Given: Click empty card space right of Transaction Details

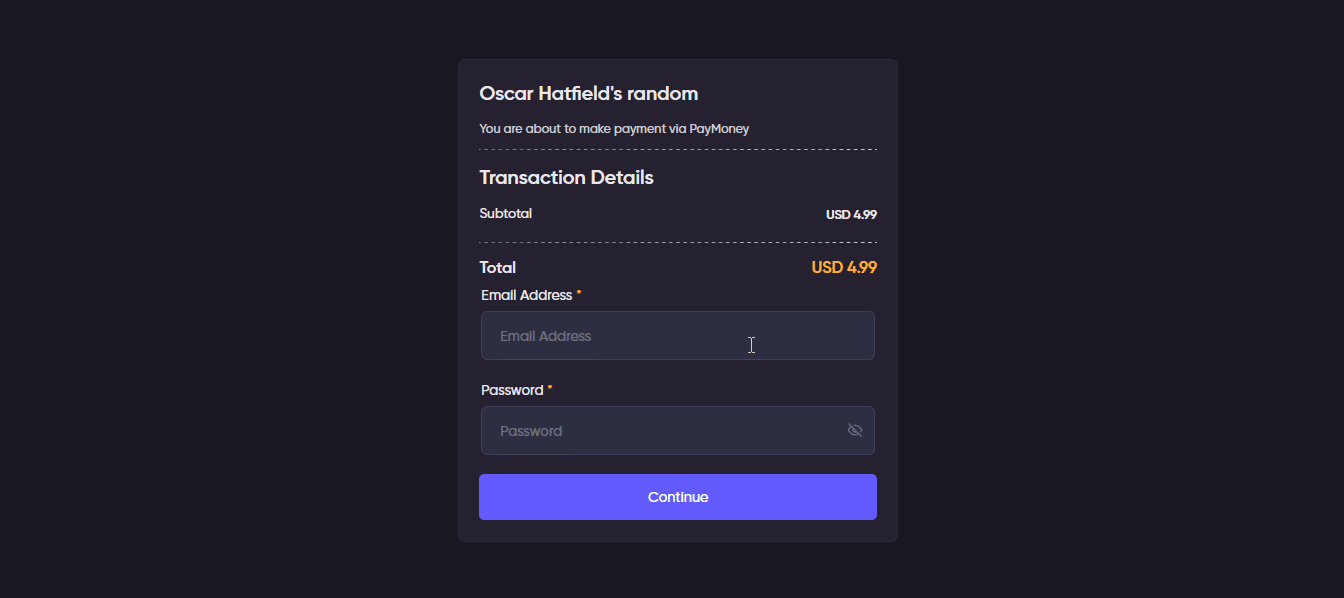Looking at the screenshot, I should click(x=780, y=178).
